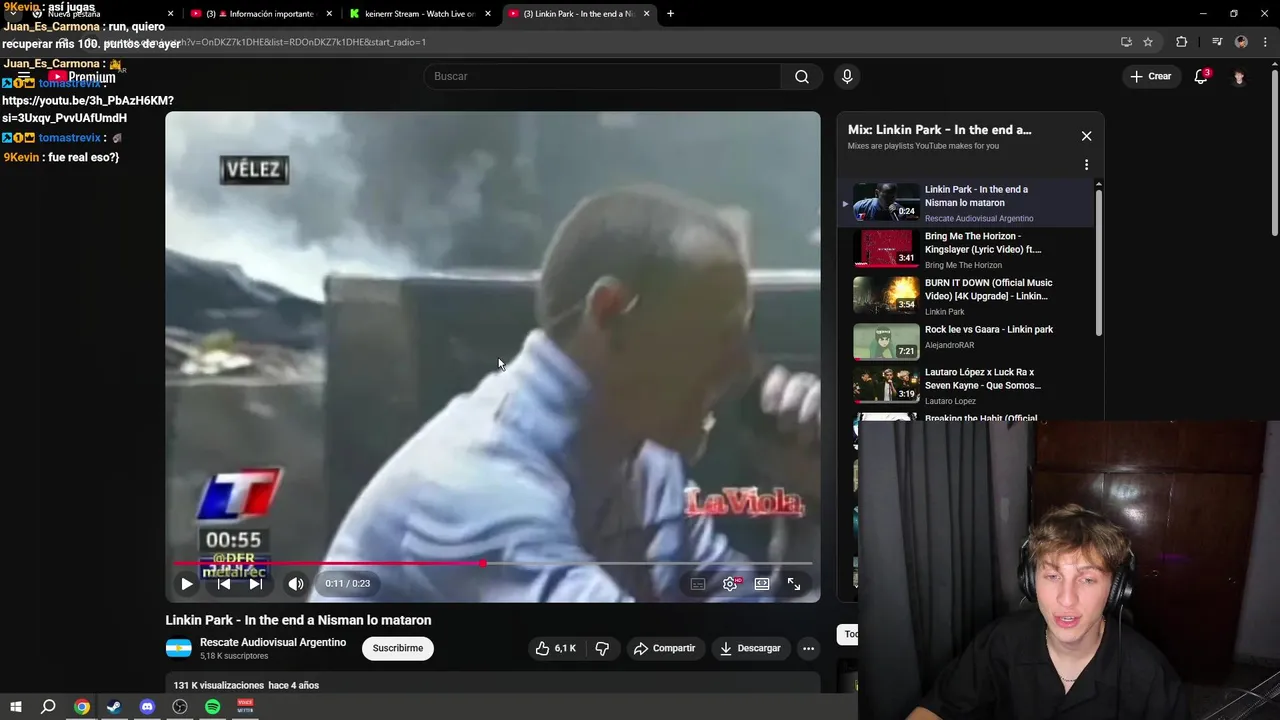The image size is (1280, 720).
Task: Open video settings gear
Action: [x=730, y=584]
